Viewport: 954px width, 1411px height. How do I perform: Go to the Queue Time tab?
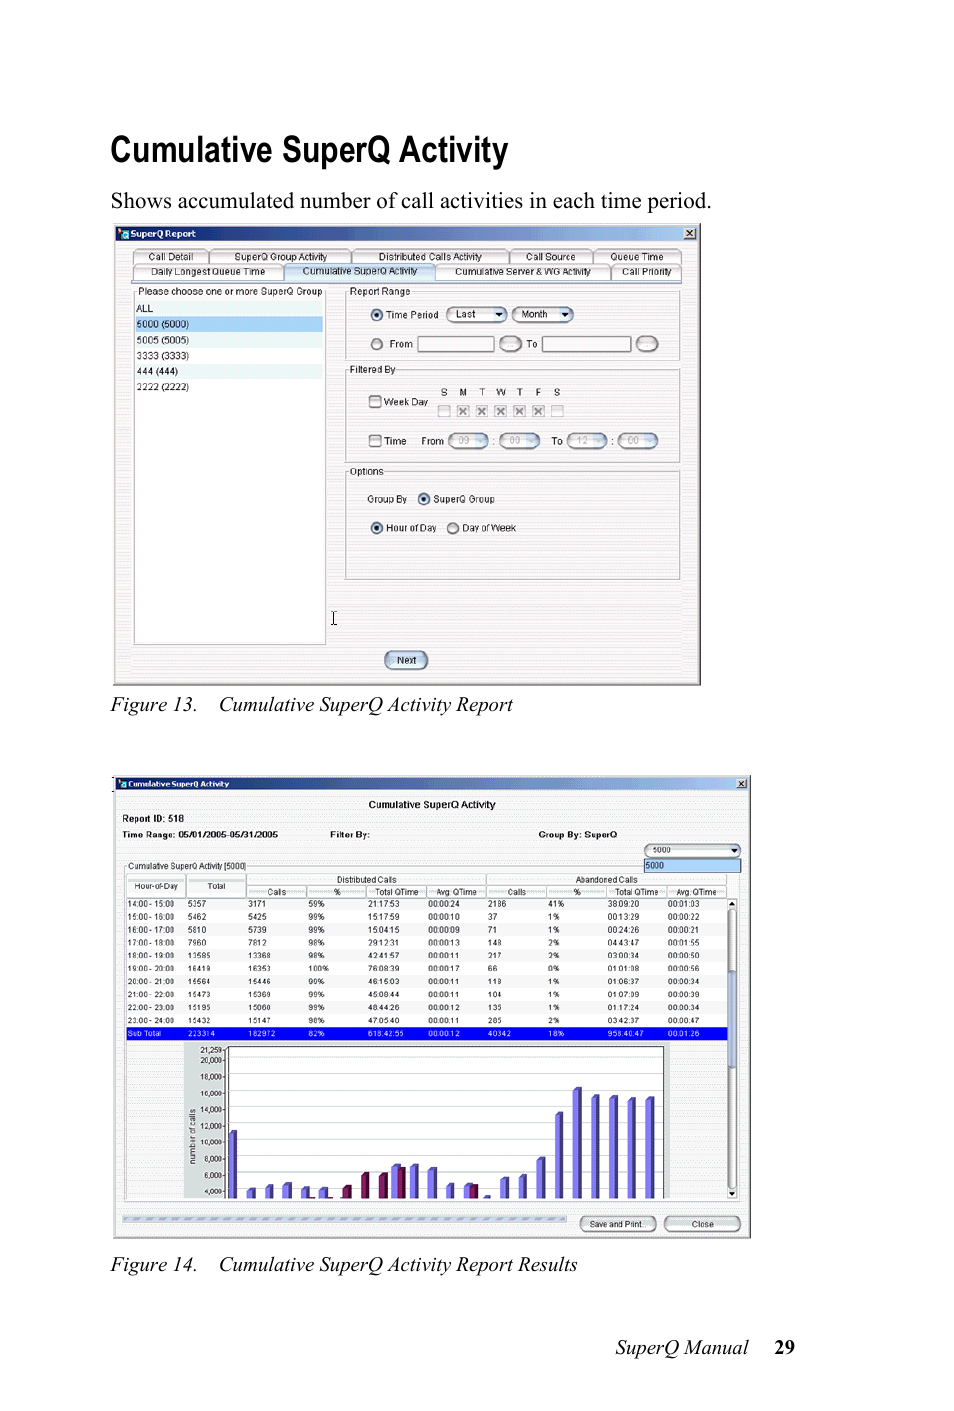point(636,257)
